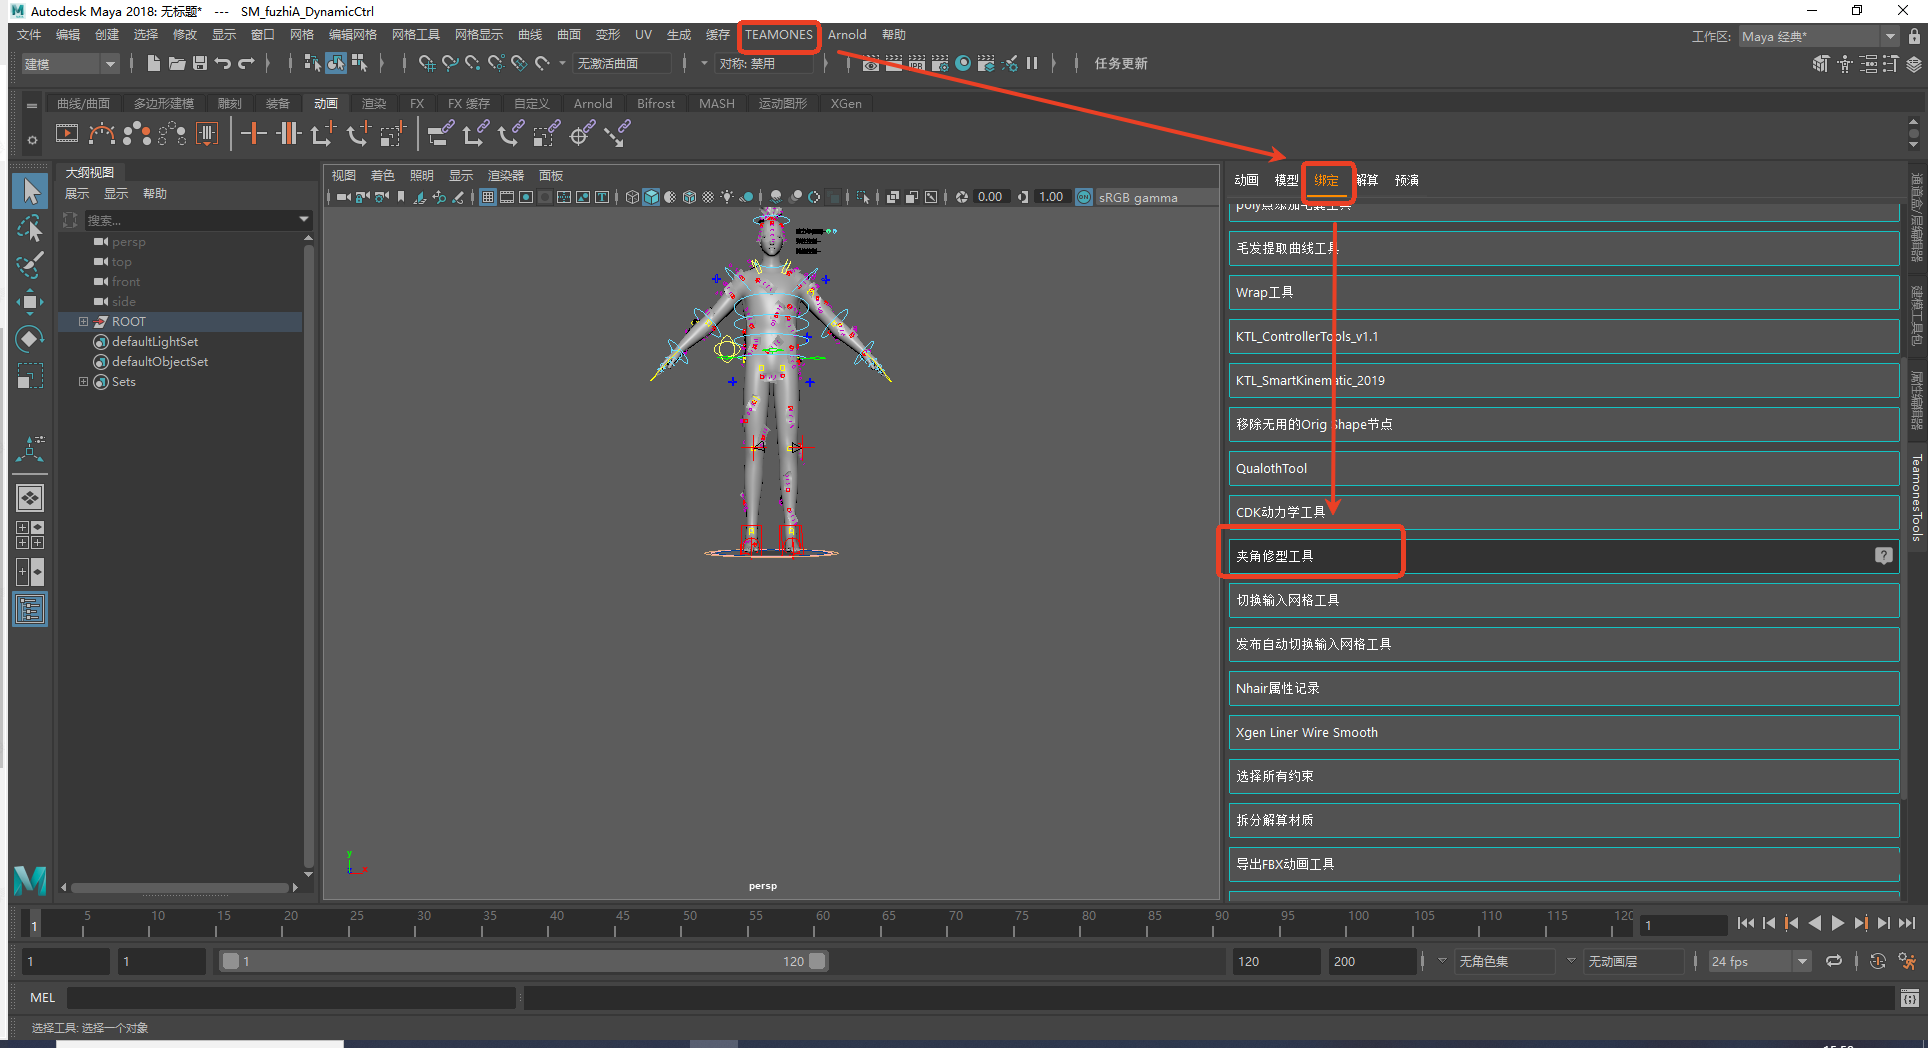Expand the ROOT node in outliner

point(84,322)
